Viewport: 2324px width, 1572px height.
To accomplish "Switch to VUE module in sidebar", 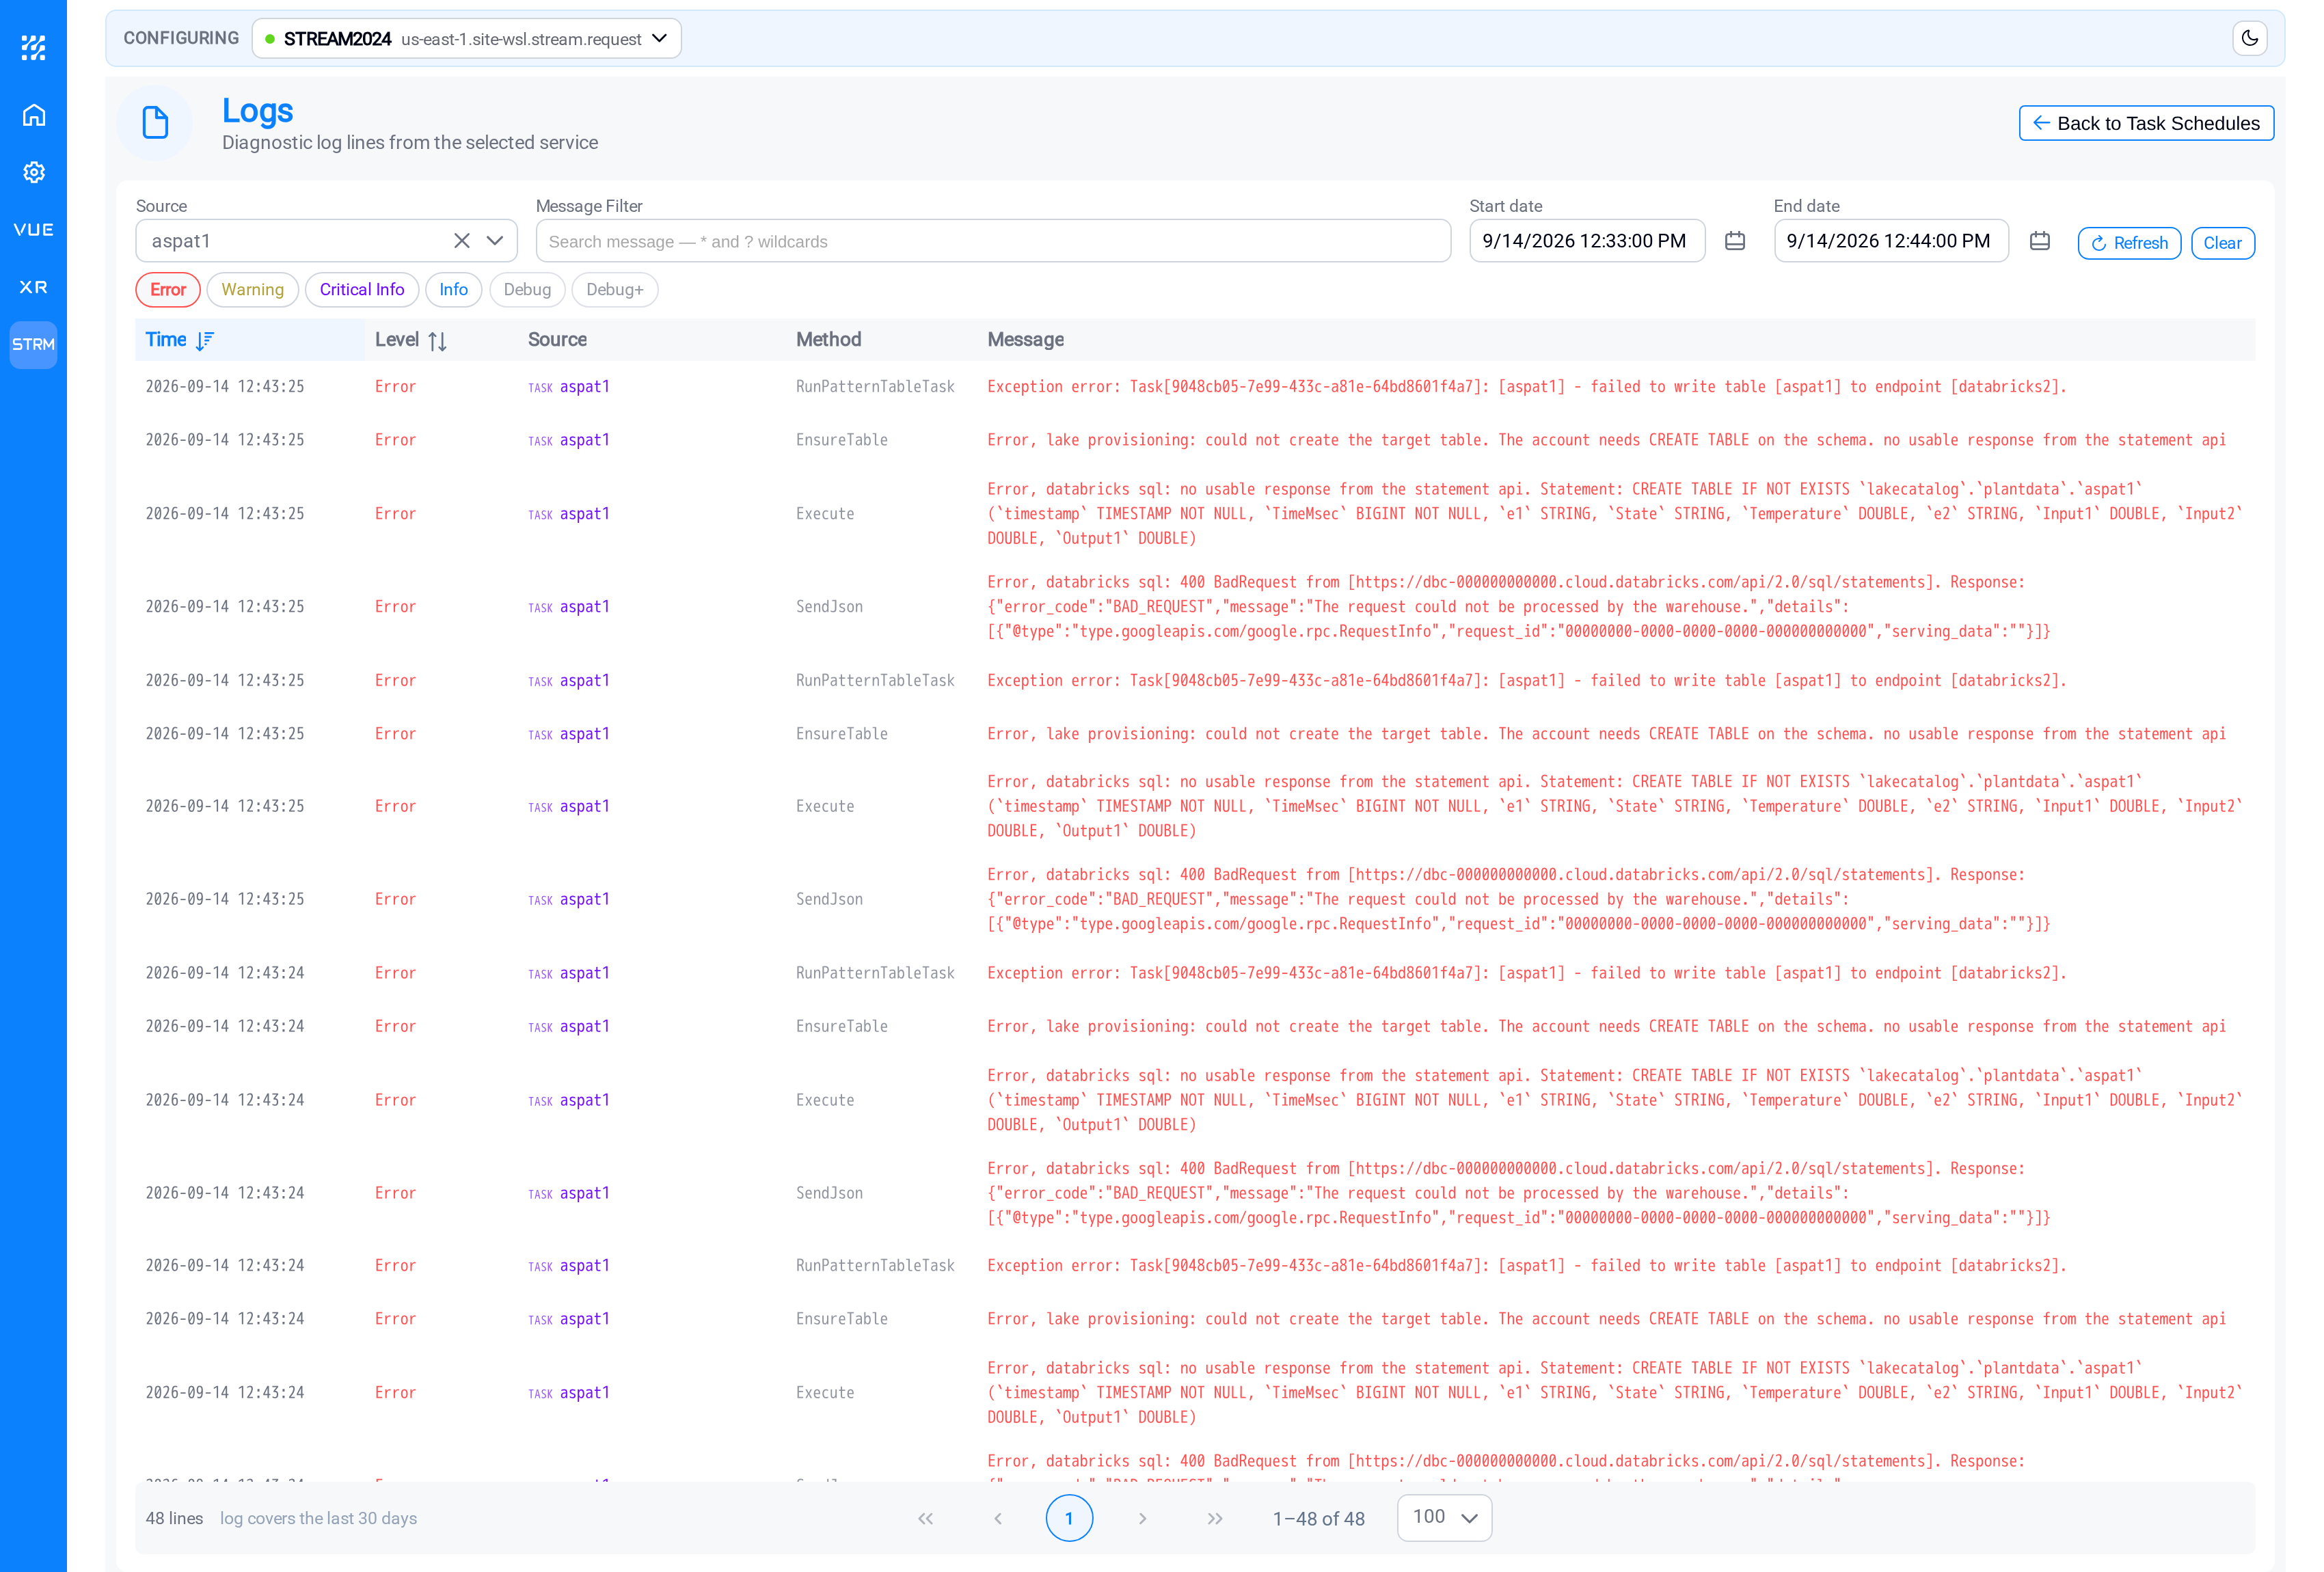I will (x=33, y=230).
